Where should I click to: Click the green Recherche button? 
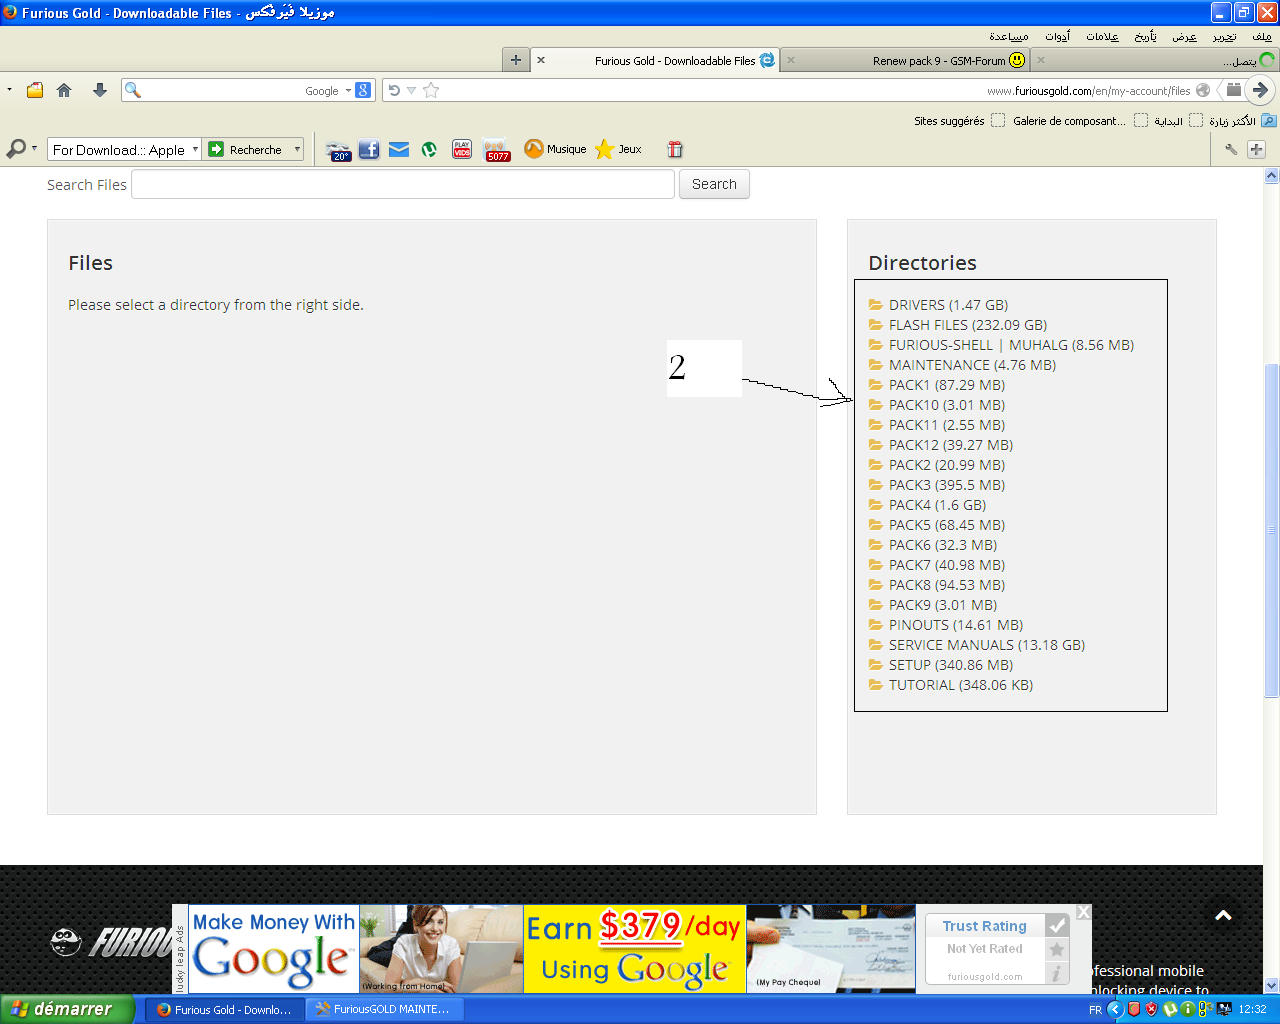point(247,150)
